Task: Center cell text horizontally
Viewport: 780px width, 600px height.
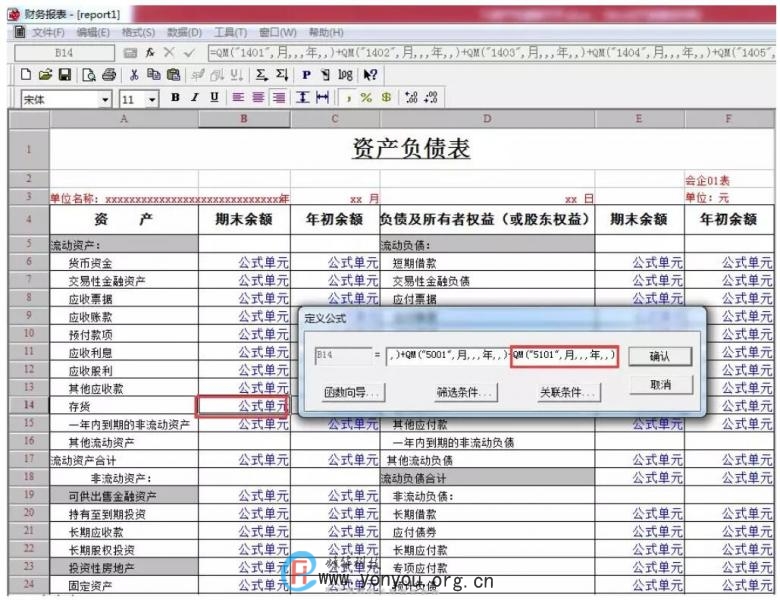Action: (x=258, y=98)
